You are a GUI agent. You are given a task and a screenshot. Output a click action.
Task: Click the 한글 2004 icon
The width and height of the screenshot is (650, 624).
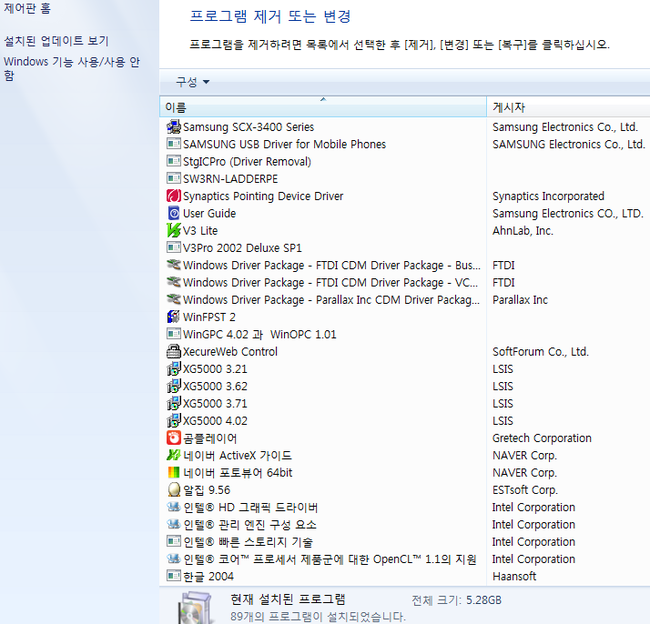click(x=174, y=576)
